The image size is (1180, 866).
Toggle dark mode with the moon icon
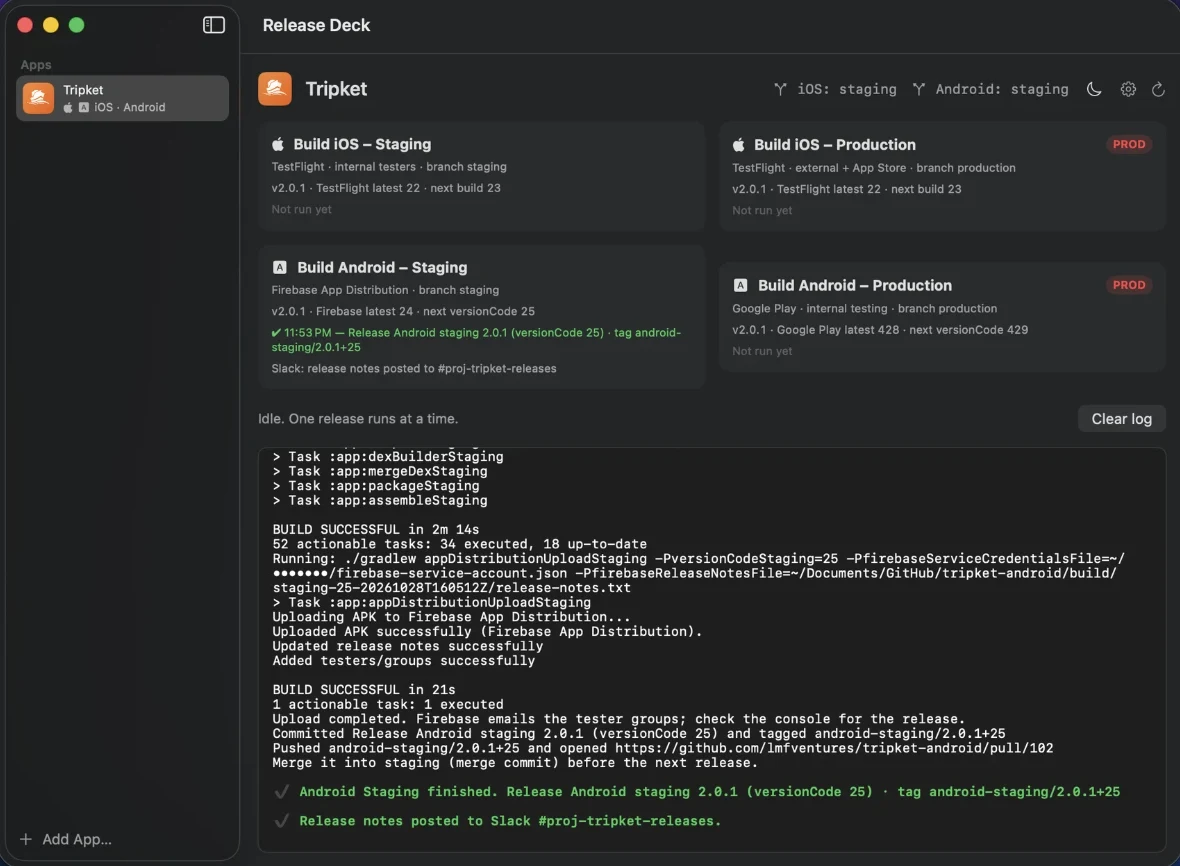(1094, 89)
